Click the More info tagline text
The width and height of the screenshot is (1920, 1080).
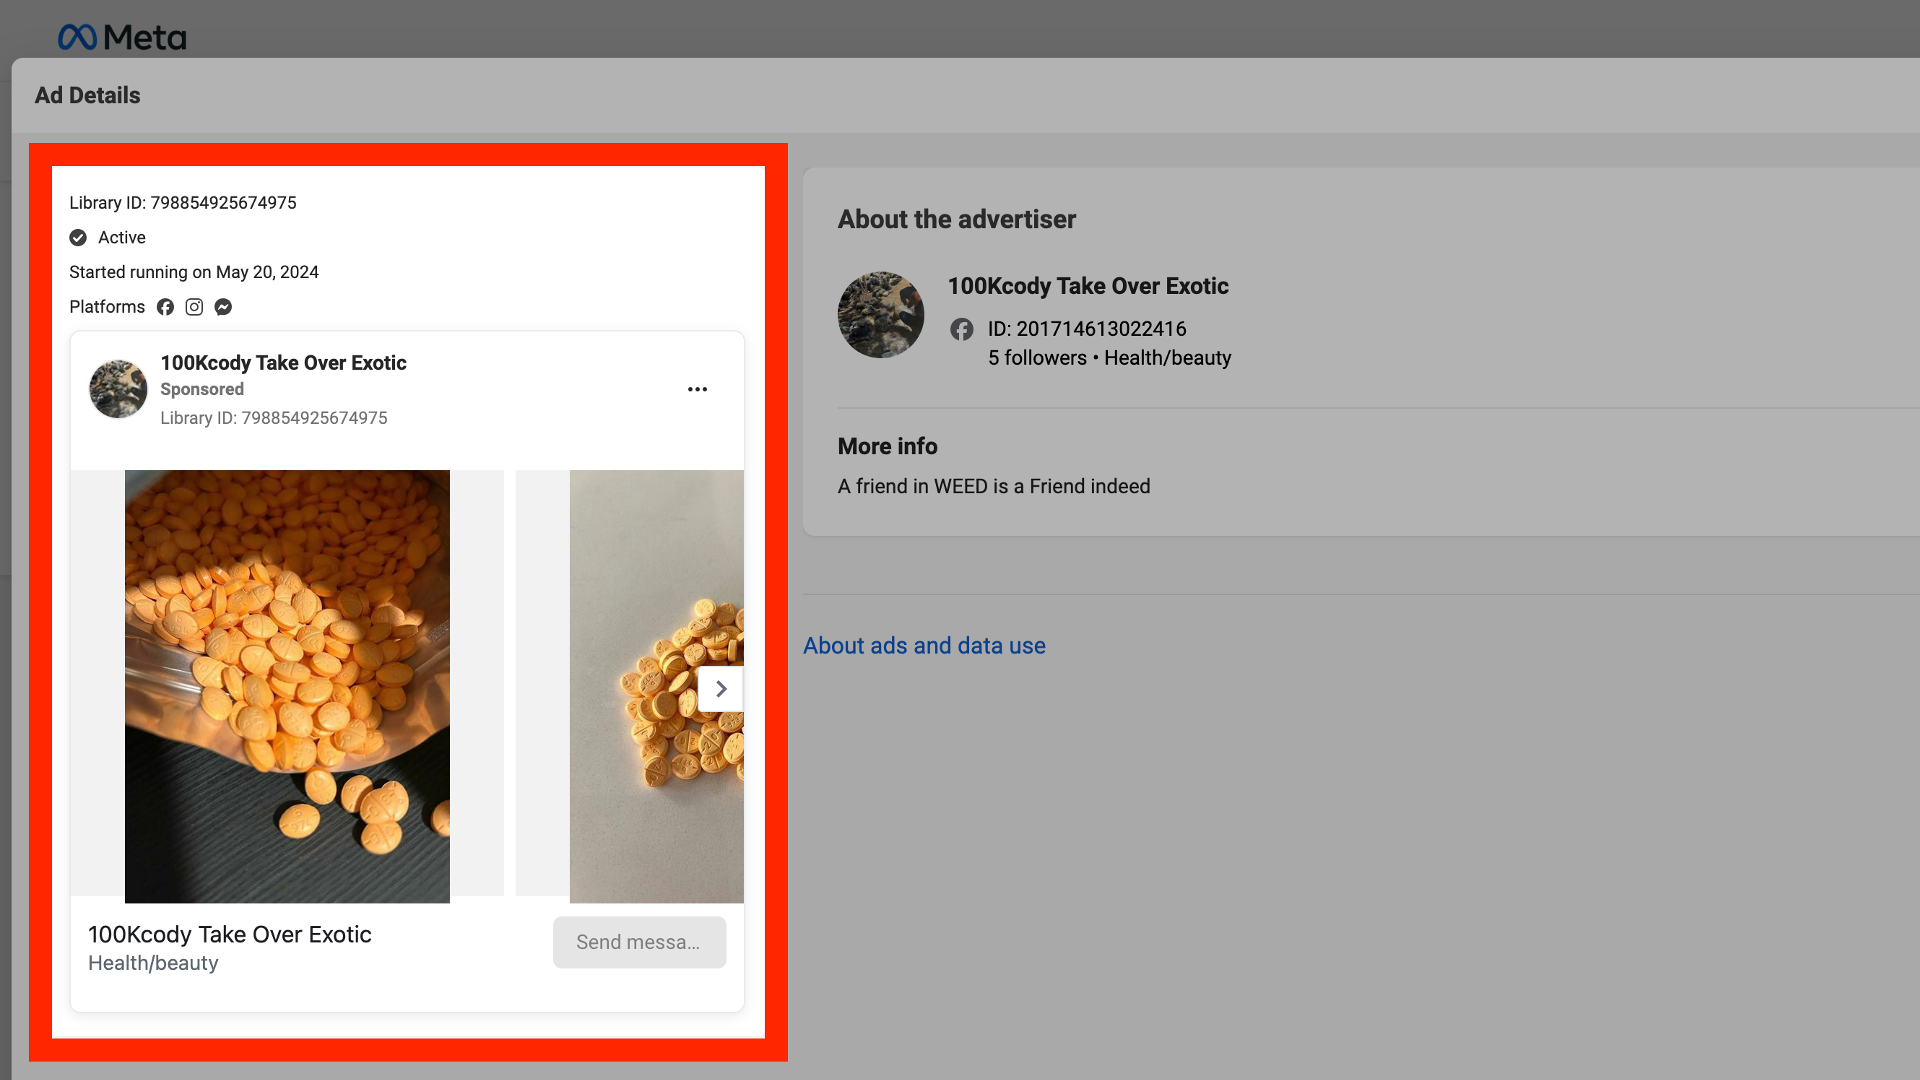[993, 486]
